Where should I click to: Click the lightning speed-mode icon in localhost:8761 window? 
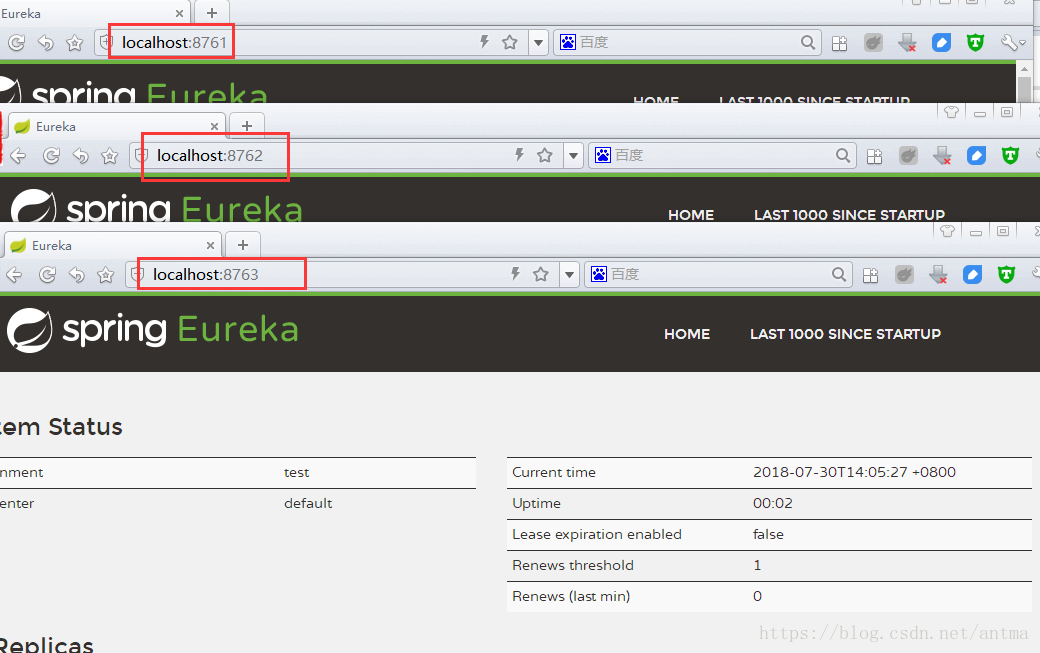click(484, 42)
